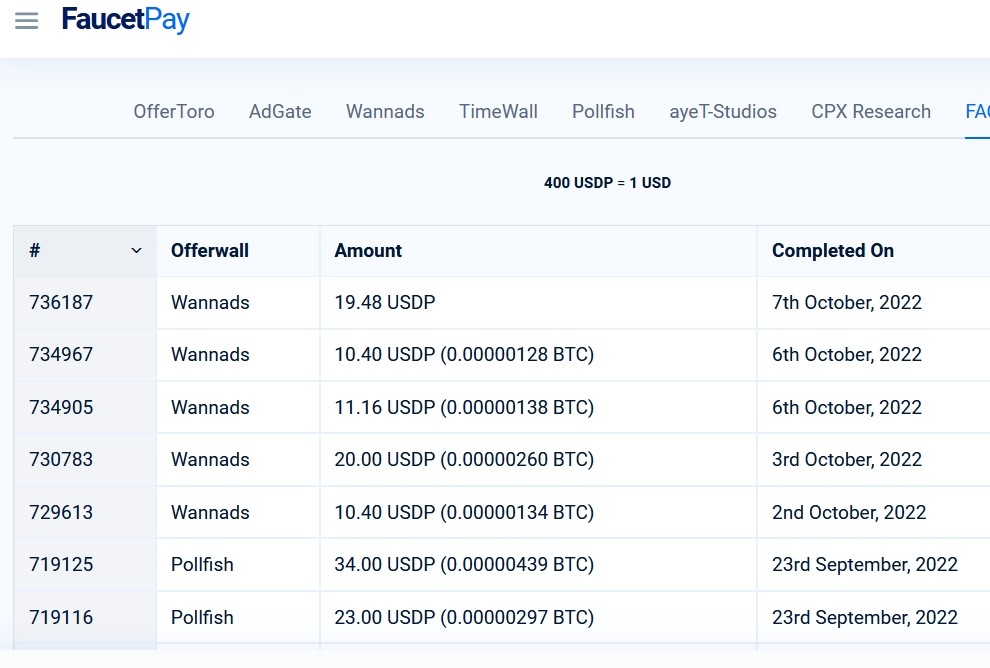
Task: Select transaction ID 734967
Action: (61, 354)
